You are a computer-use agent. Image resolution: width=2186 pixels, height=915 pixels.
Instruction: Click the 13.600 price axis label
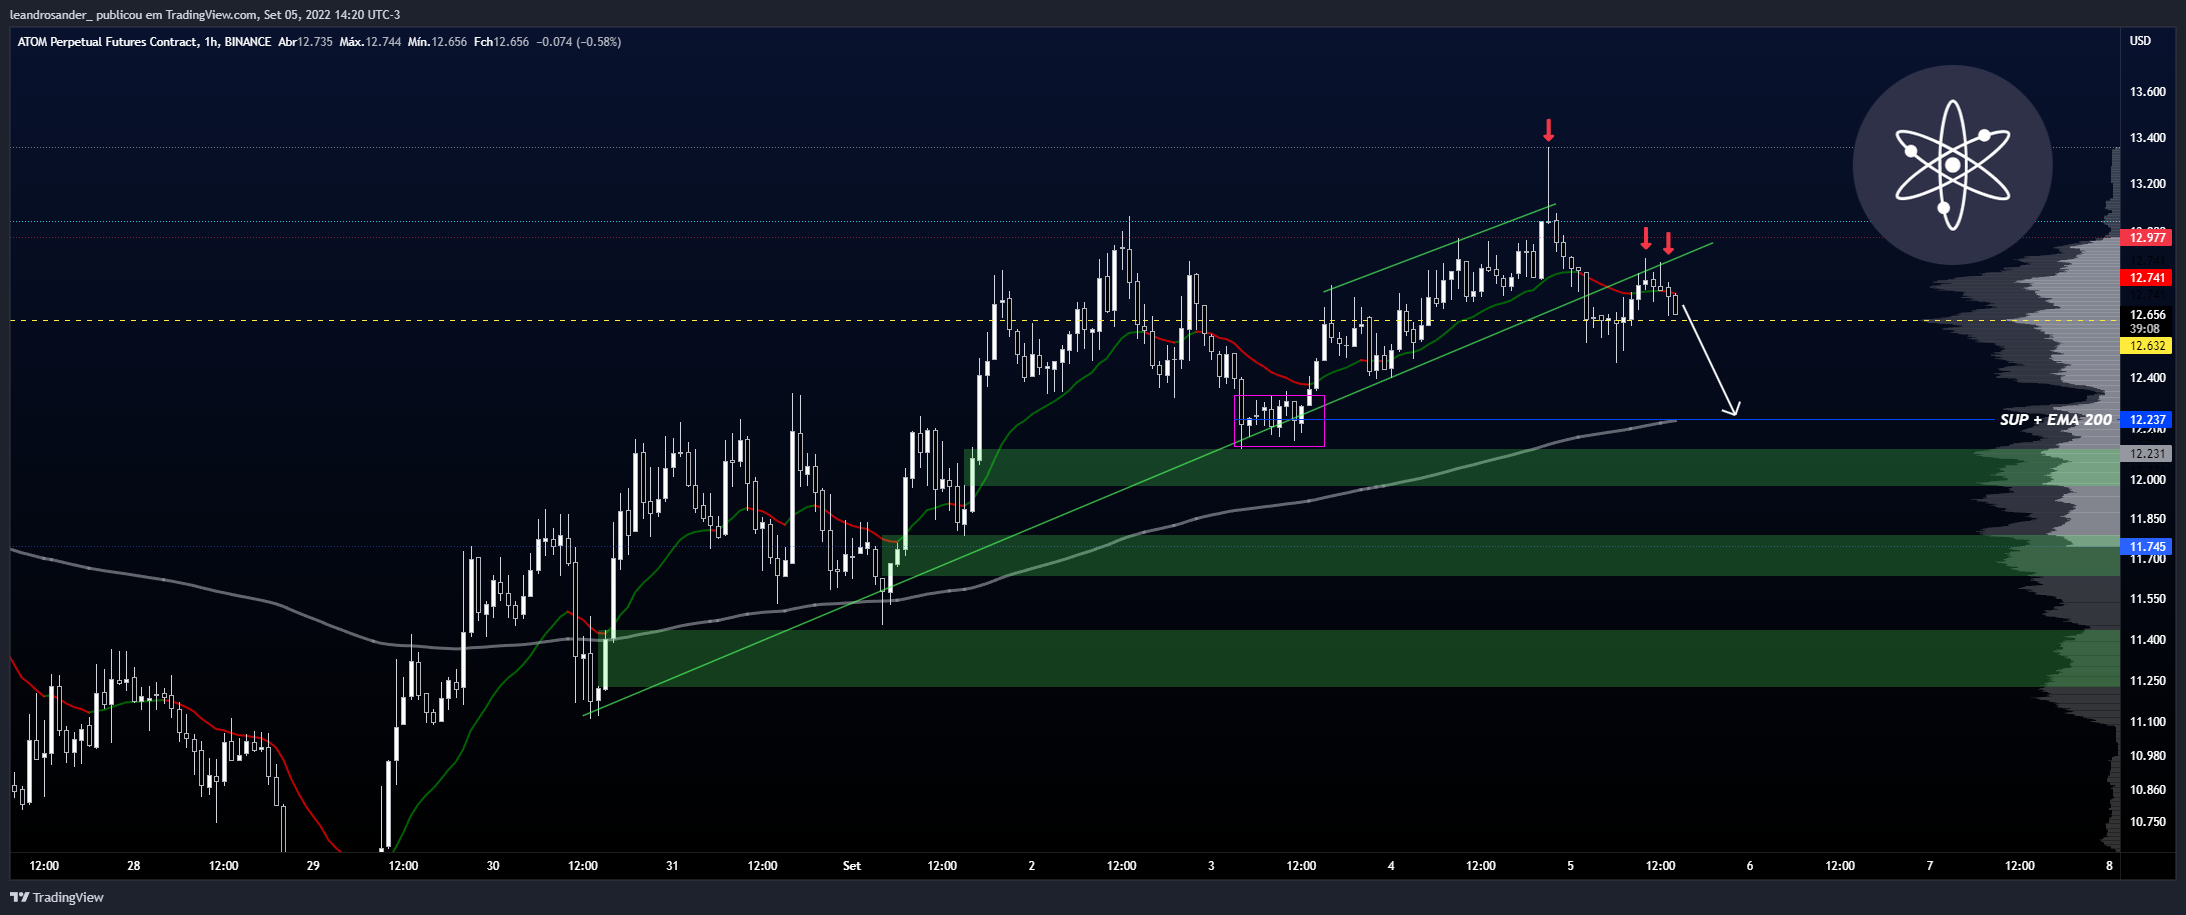(x=2147, y=92)
